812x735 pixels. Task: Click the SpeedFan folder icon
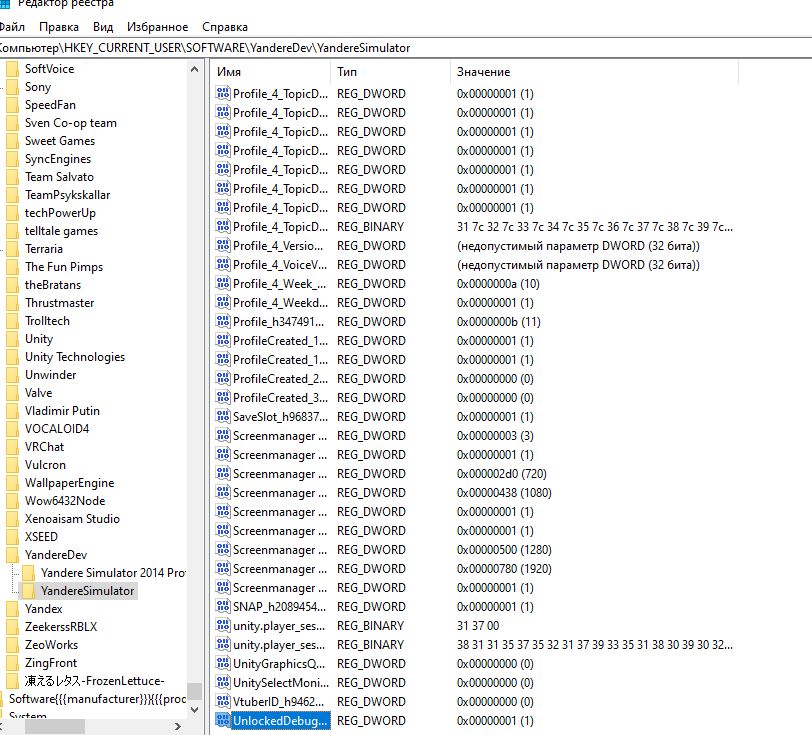12,105
